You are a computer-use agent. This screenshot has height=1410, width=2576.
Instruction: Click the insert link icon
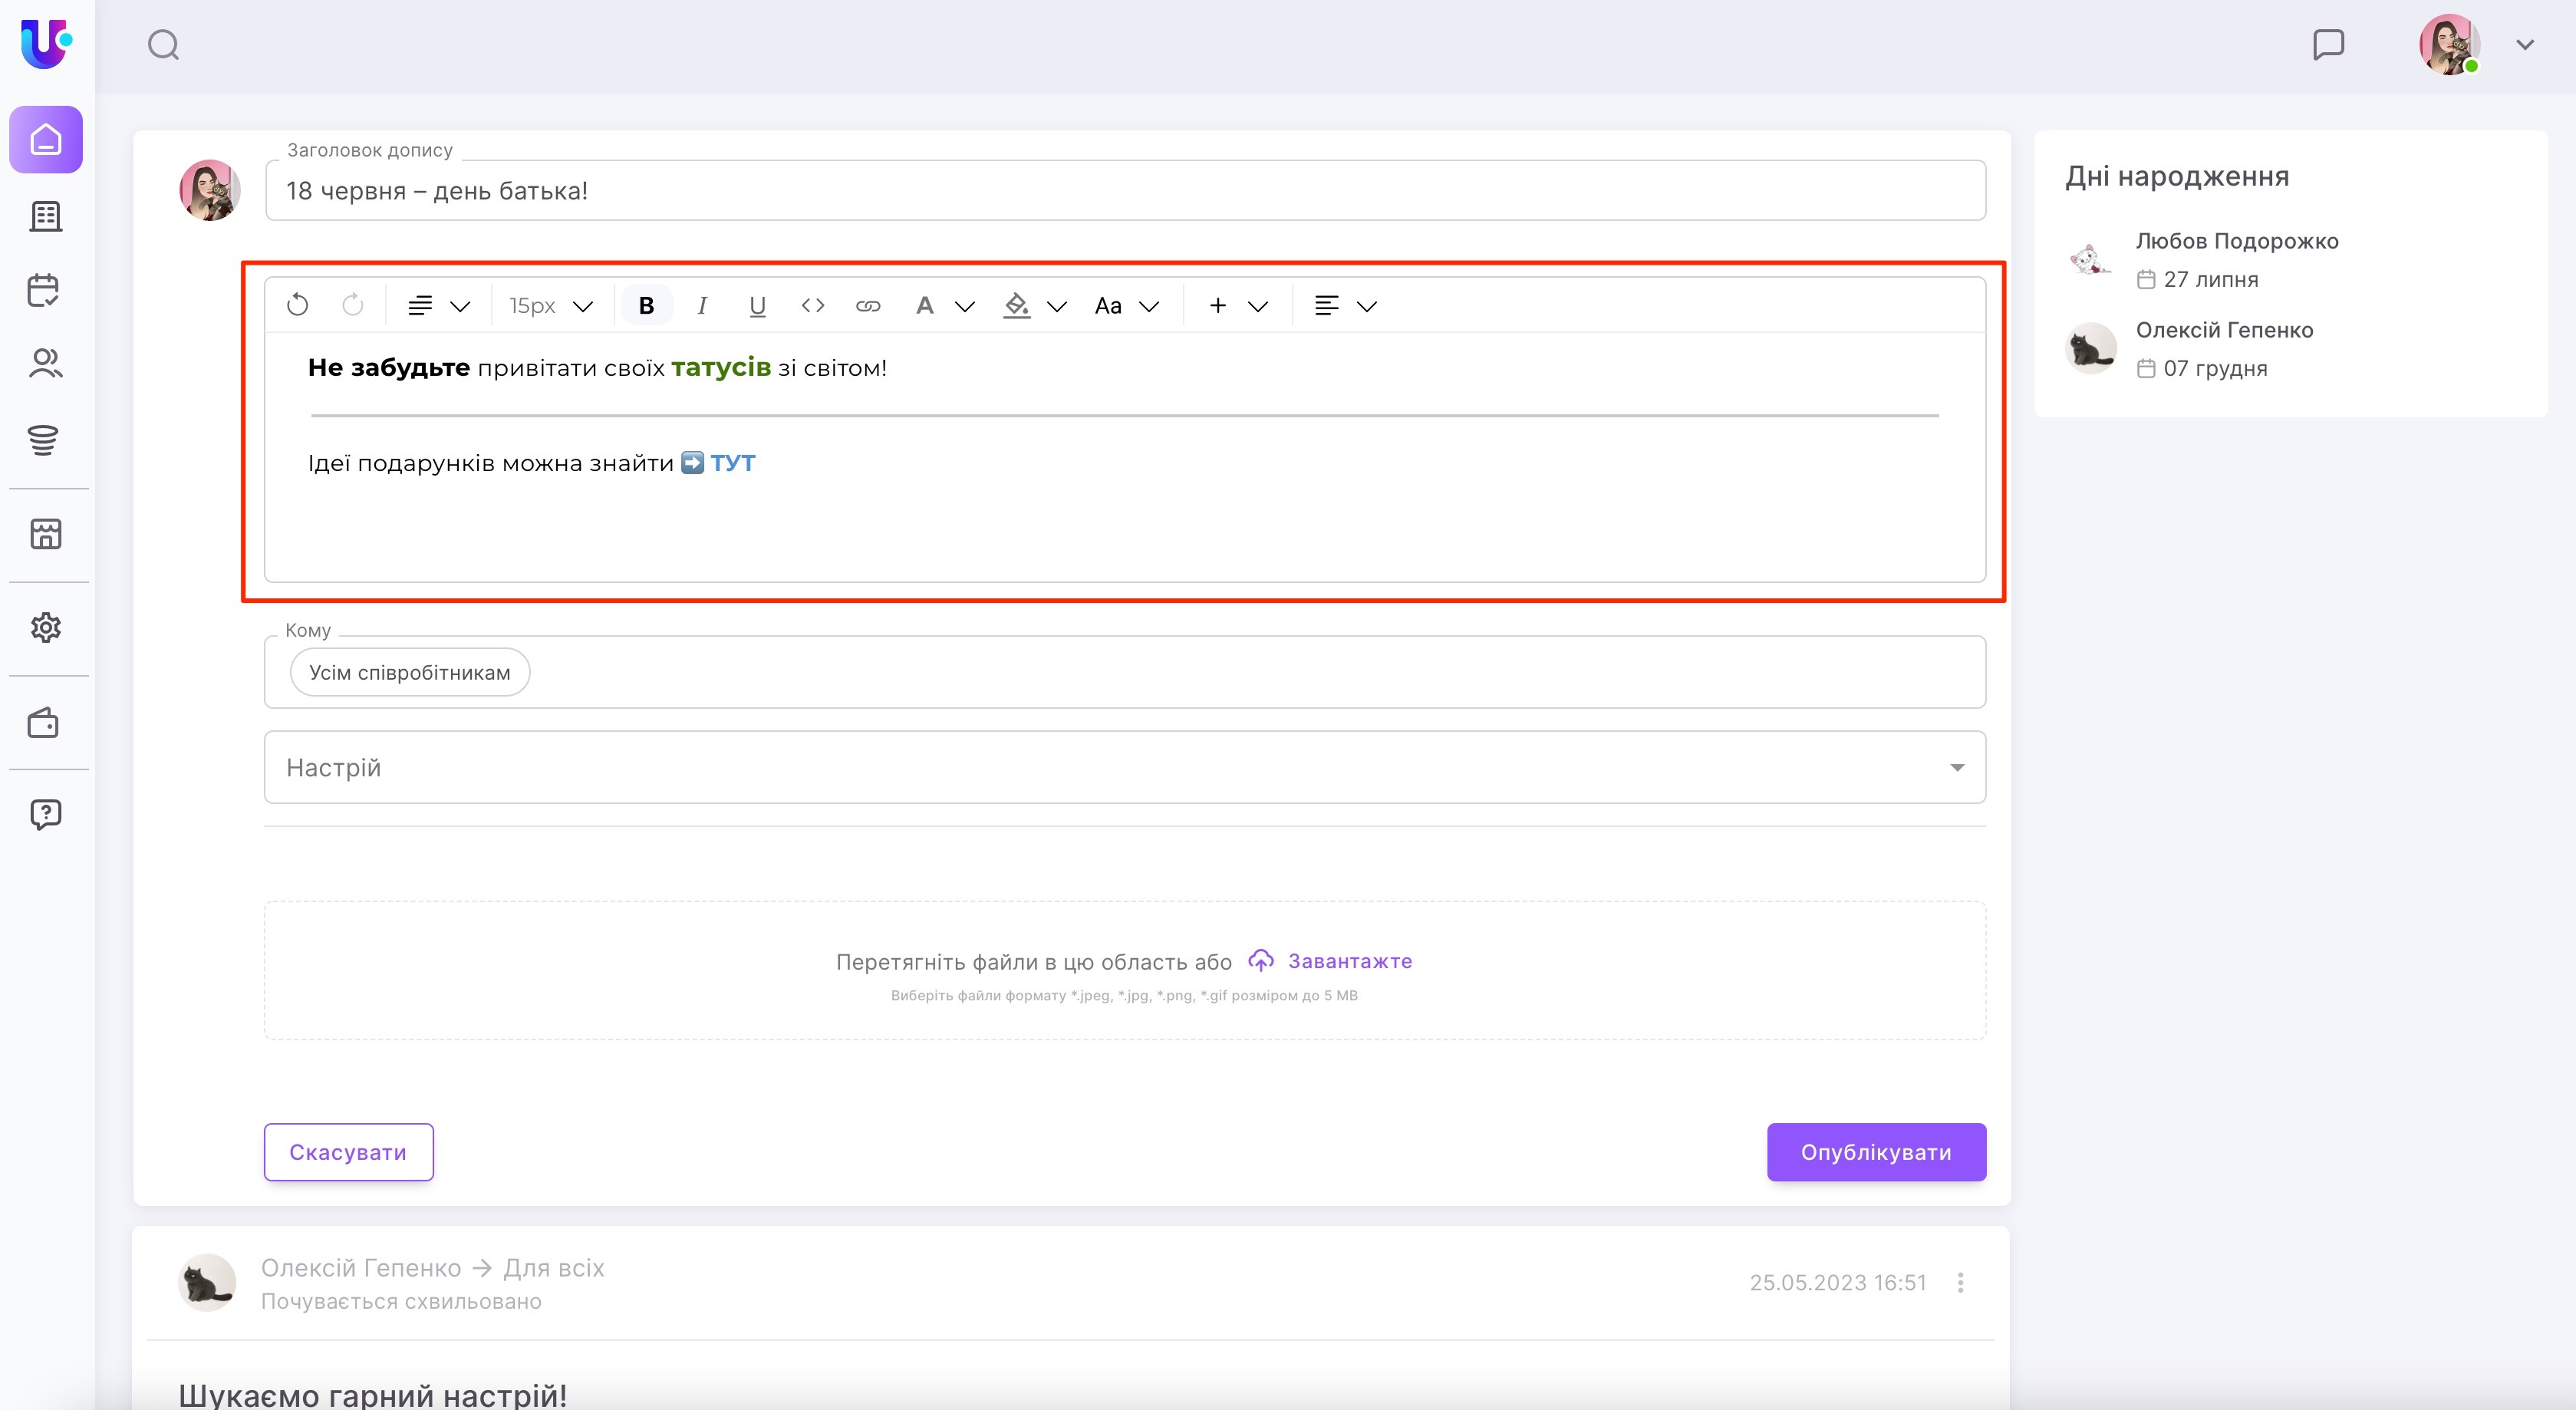tap(867, 305)
